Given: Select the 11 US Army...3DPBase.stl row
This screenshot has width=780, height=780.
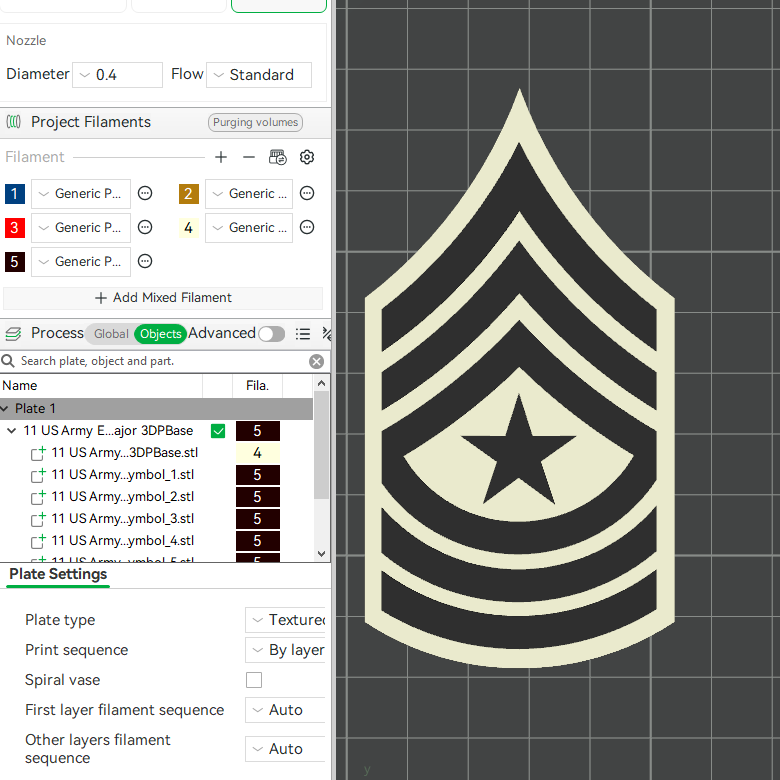Looking at the screenshot, I should point(156,453).
